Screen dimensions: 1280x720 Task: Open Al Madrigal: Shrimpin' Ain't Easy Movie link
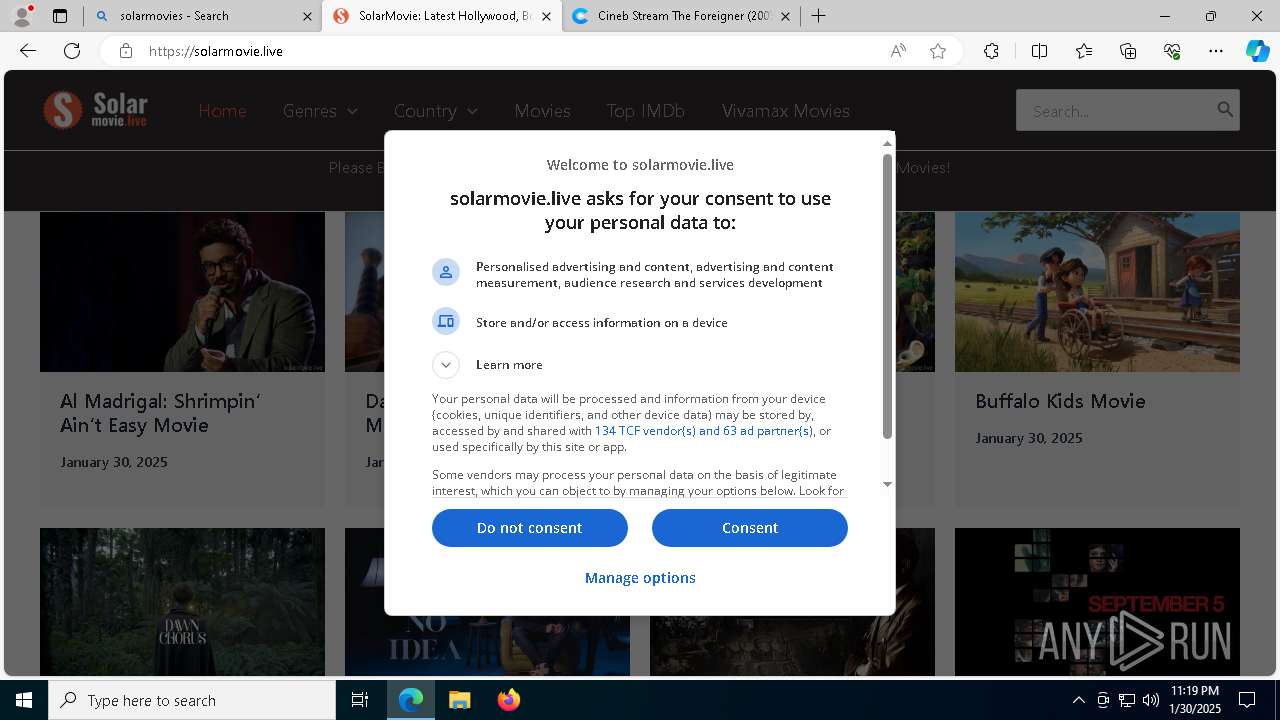click(160, 413)
